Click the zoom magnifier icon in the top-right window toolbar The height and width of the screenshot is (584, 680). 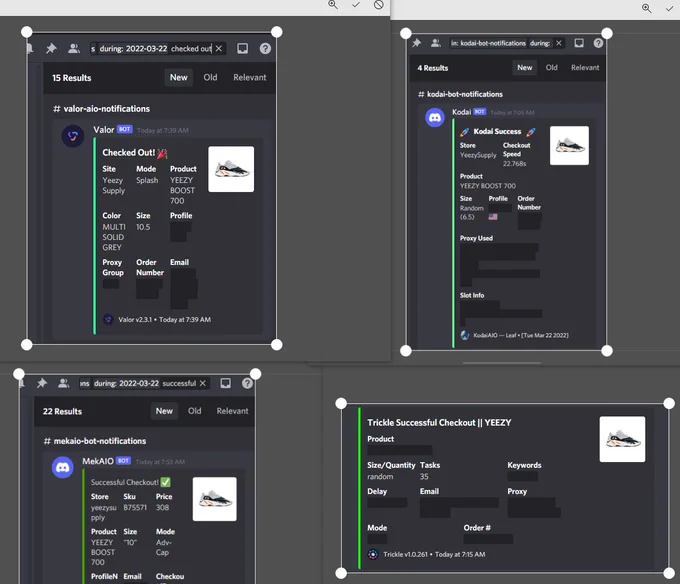point(647,8)
